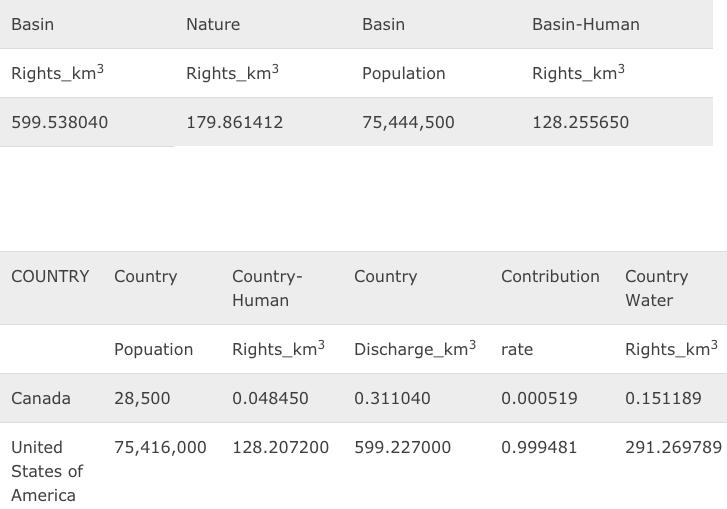Select the basin-human rights value 128.255650
The height and width of the screenshot is (509, 727).
coord(580,122)
